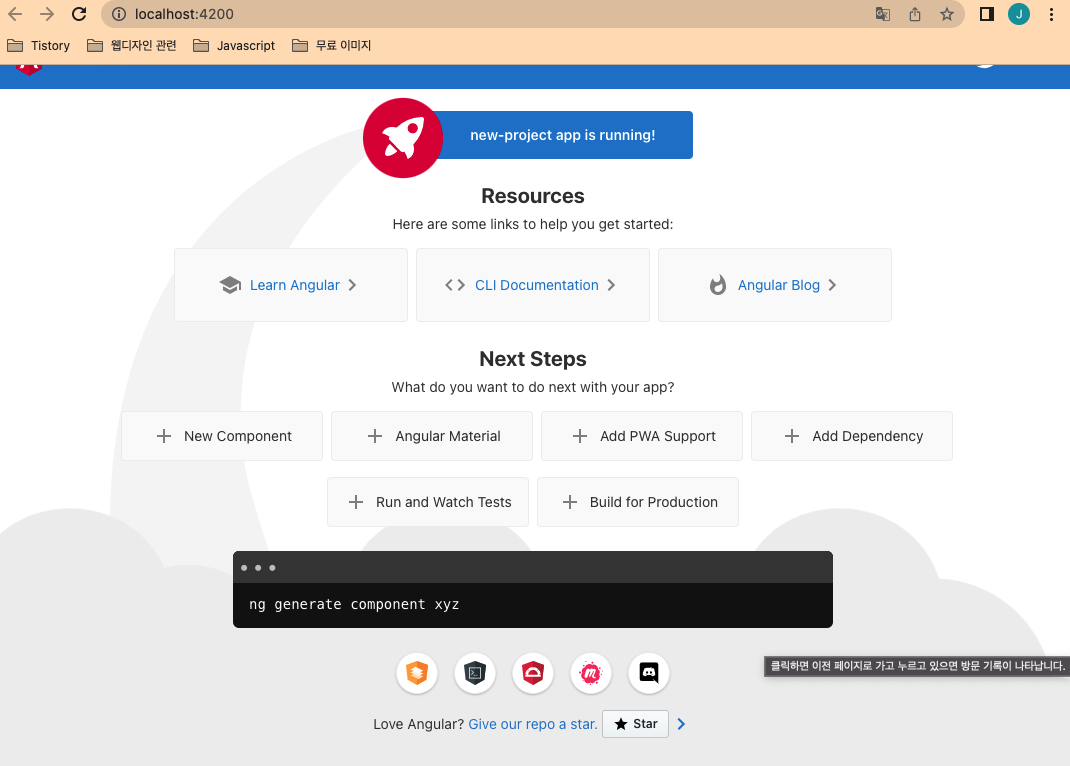Click the site information icon in address bar
Screen dimensions: 1070x766
119,14
